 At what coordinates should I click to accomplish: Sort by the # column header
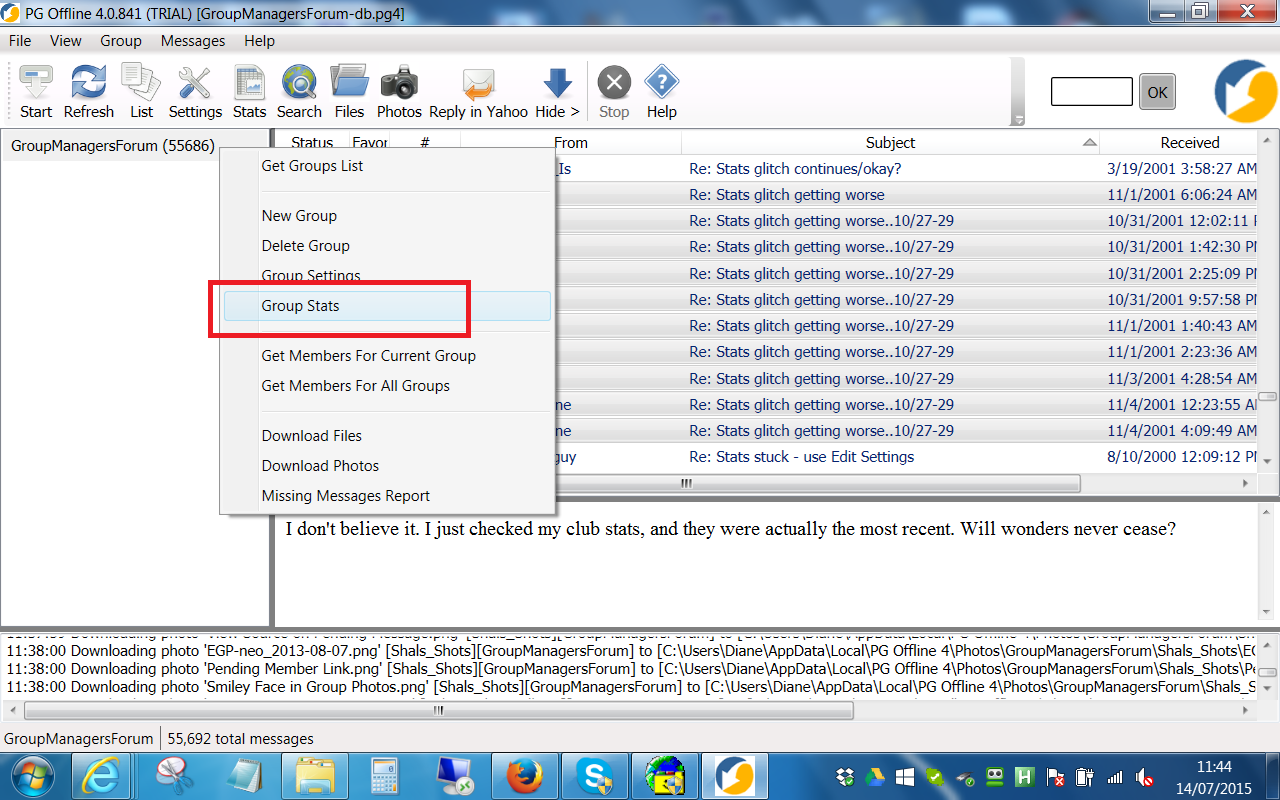click(x=425, y=143)
